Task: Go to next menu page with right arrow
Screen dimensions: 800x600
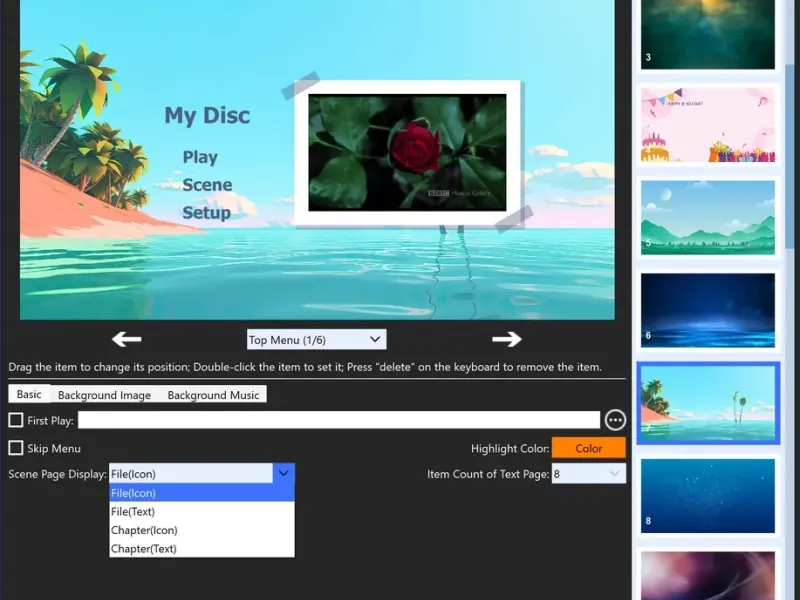Action: (x=507, y=339)
